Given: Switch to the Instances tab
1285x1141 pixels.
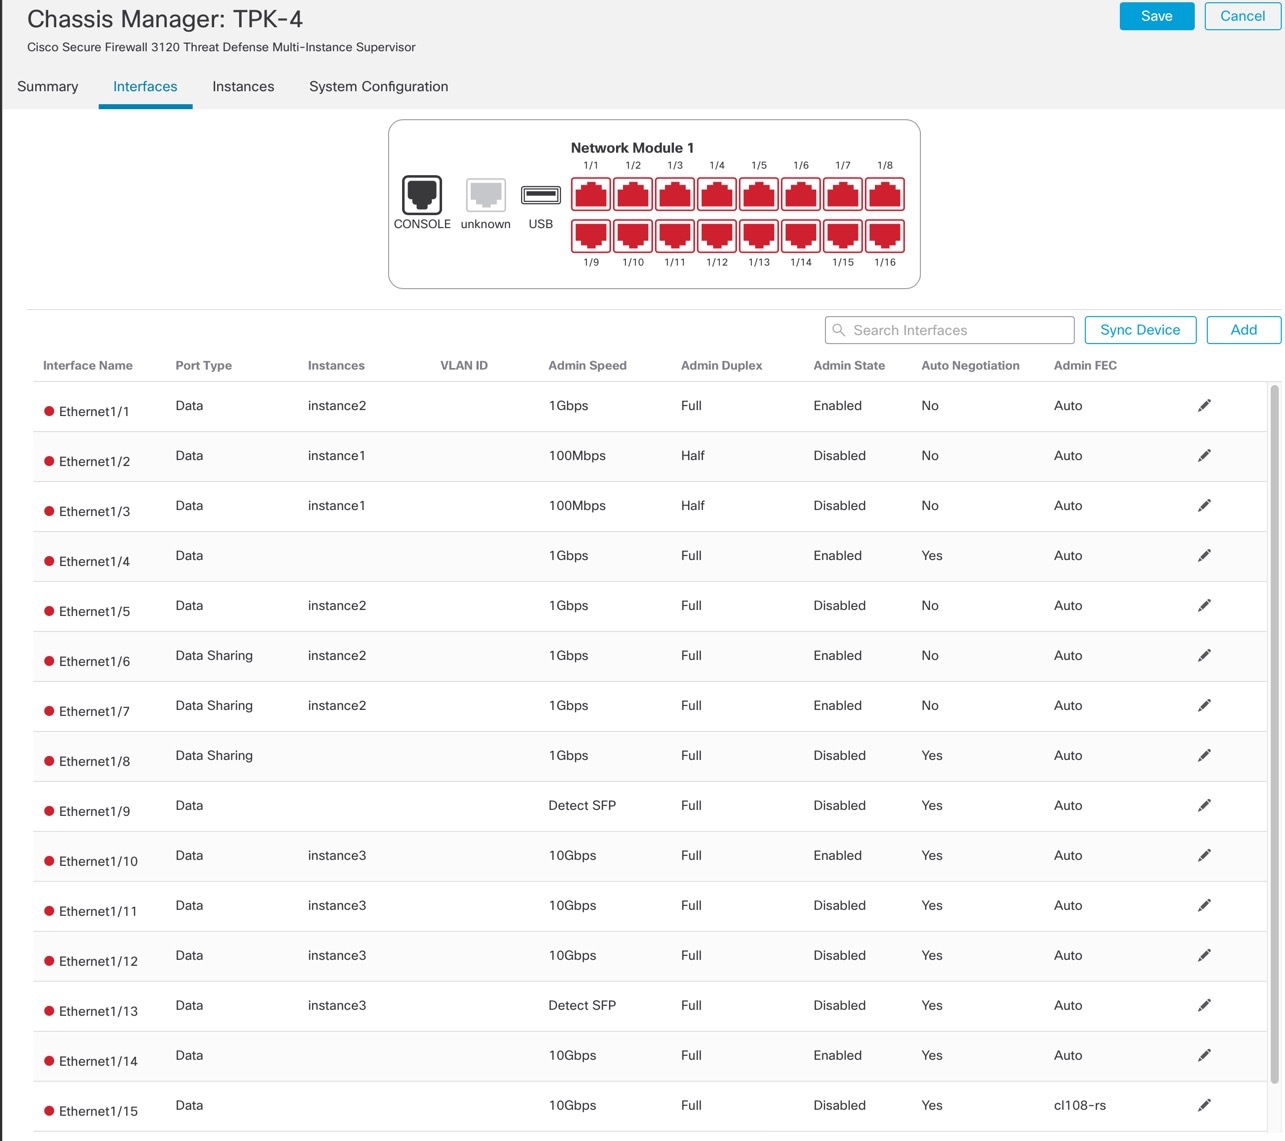Looking at the screenshot, I should point(243,86).
